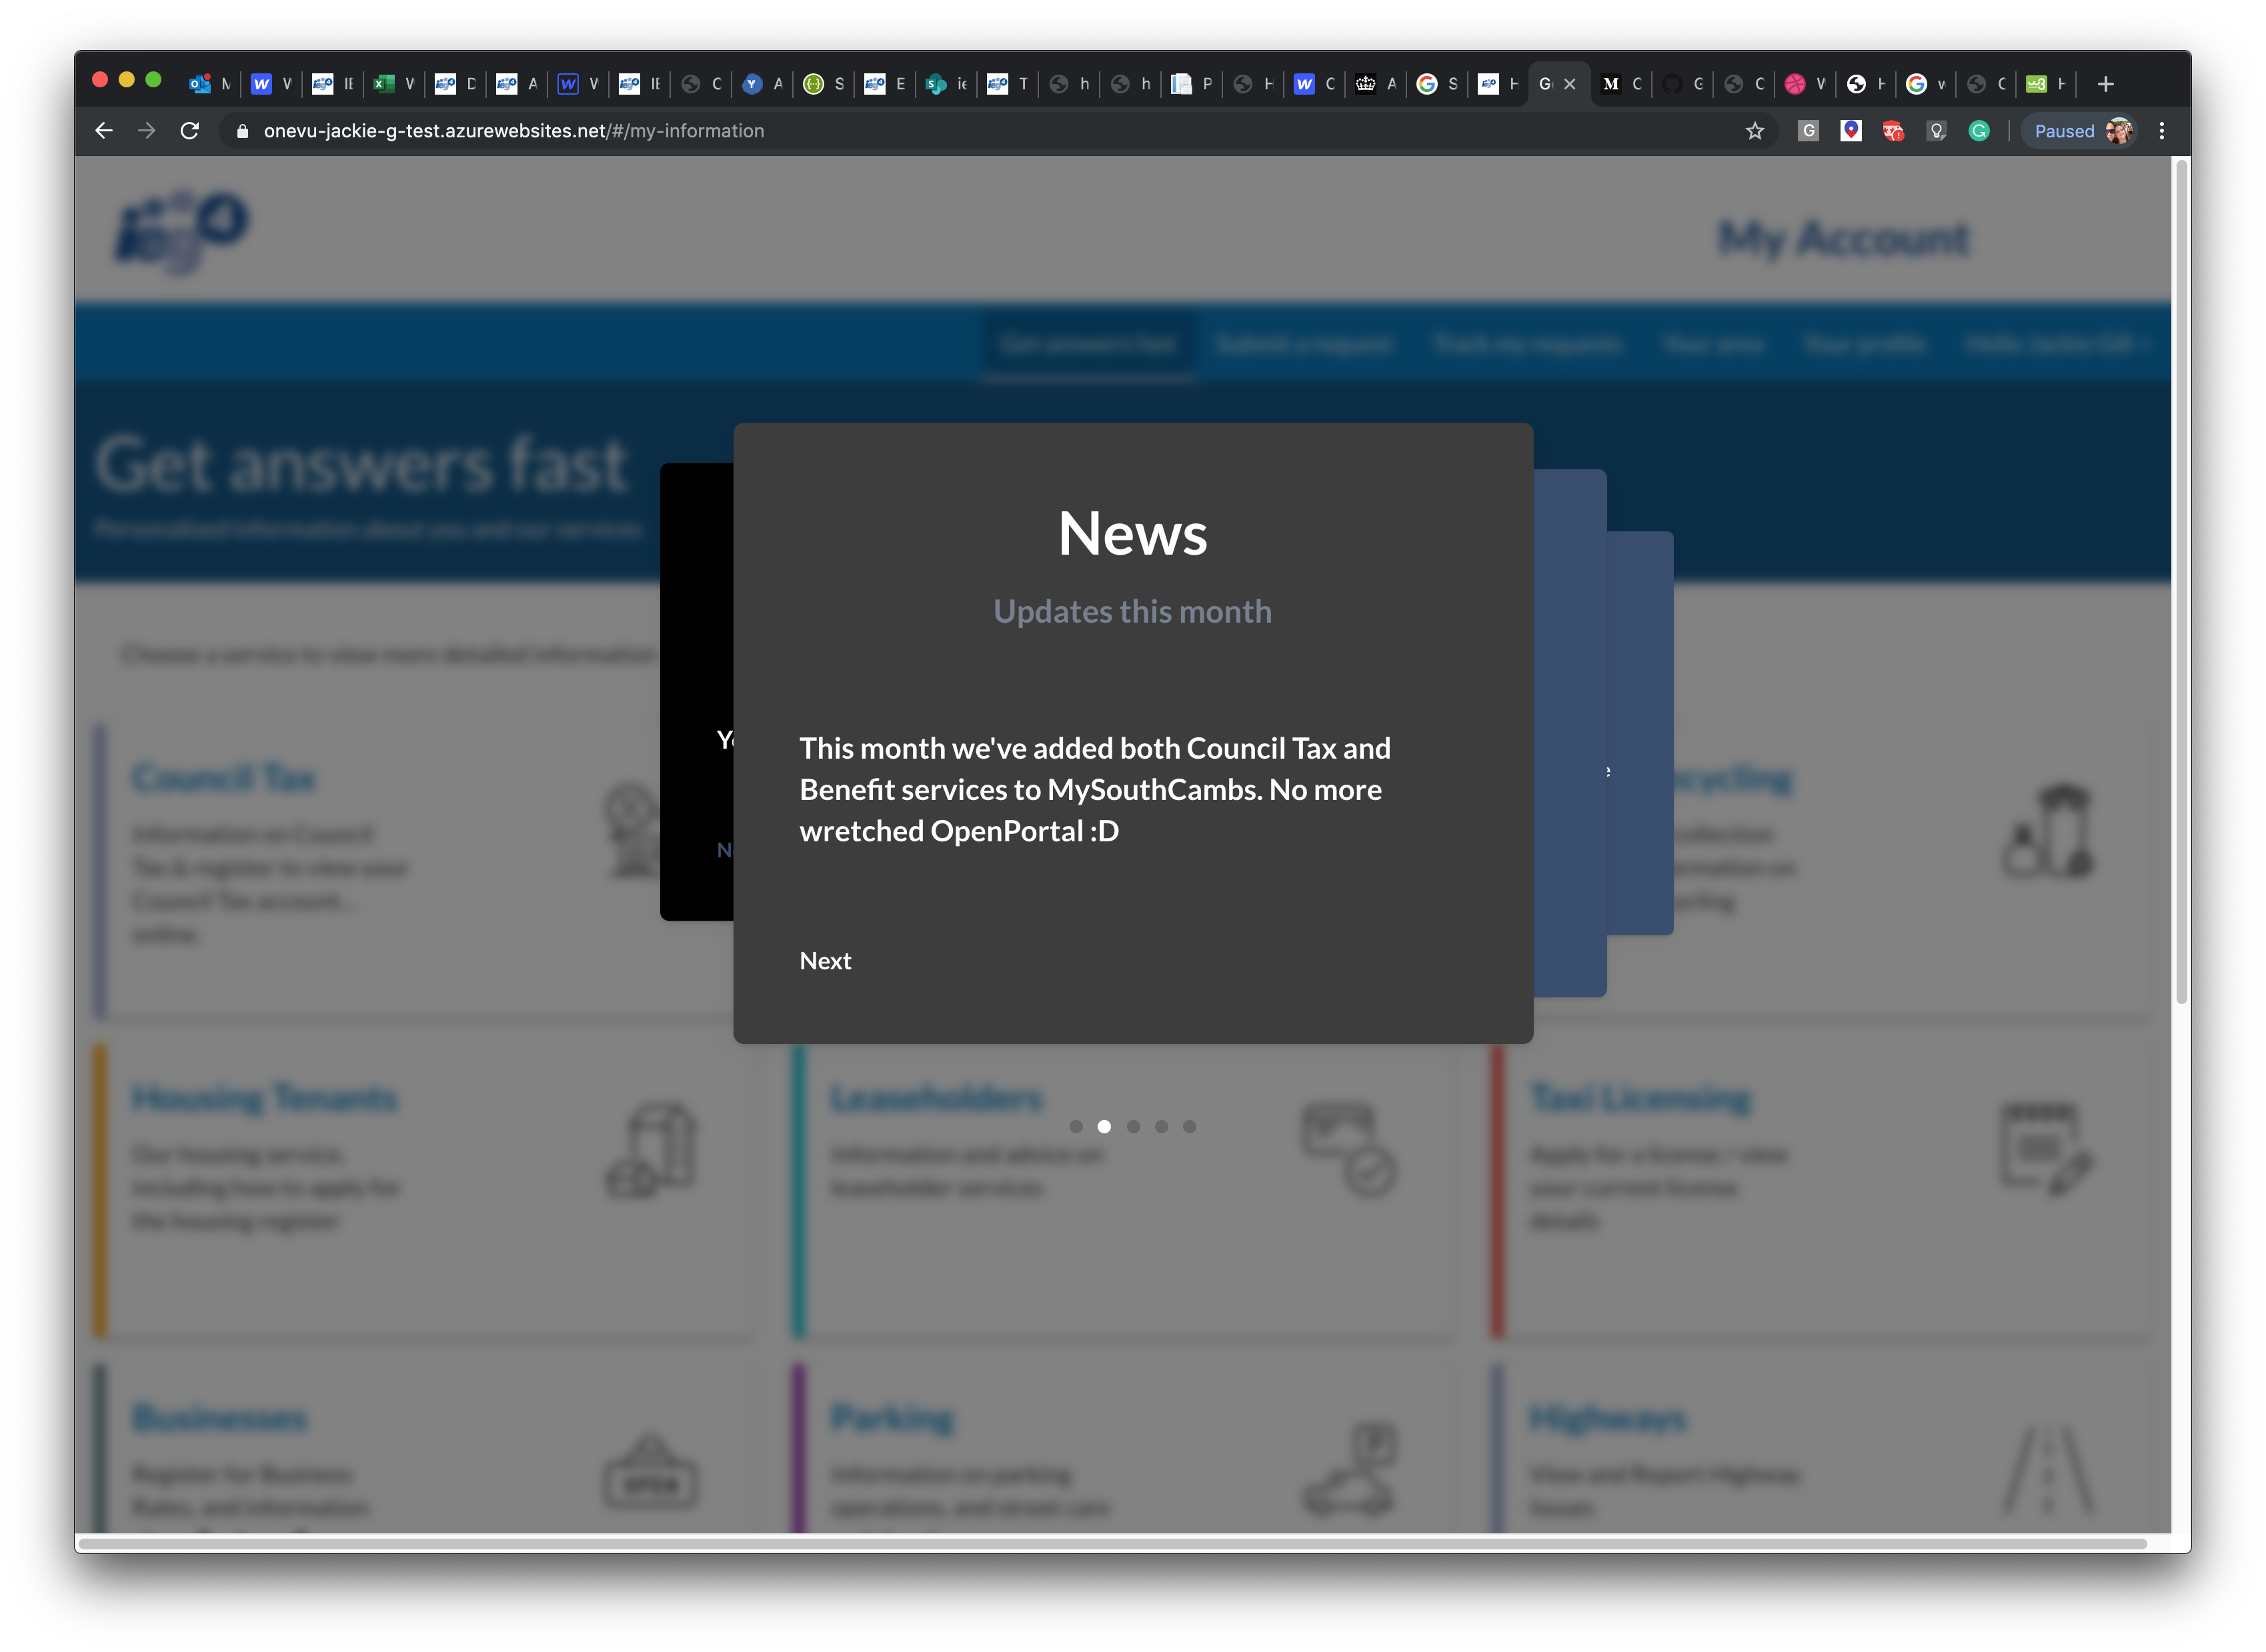The height and width of the screenshot is (1652, 2266).
Task: Open the Chrome three-dot menu
Action: click(x=2161, y=131)
